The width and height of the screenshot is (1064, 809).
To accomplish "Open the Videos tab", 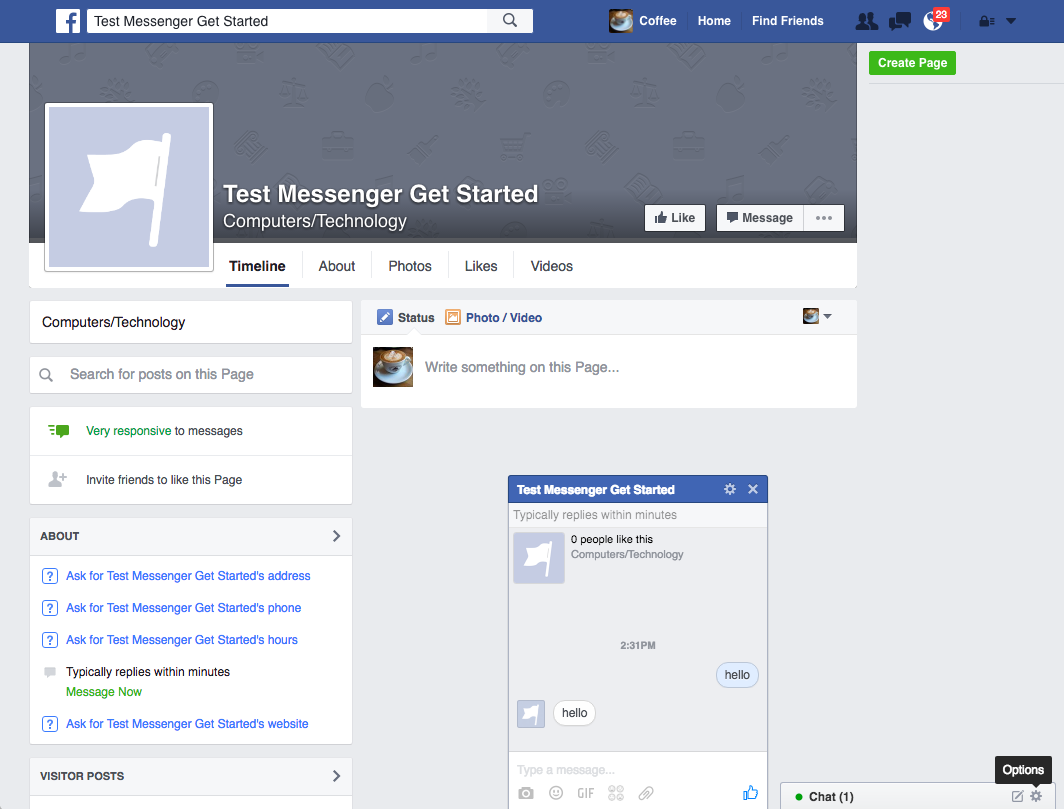I will pos(552,266).
